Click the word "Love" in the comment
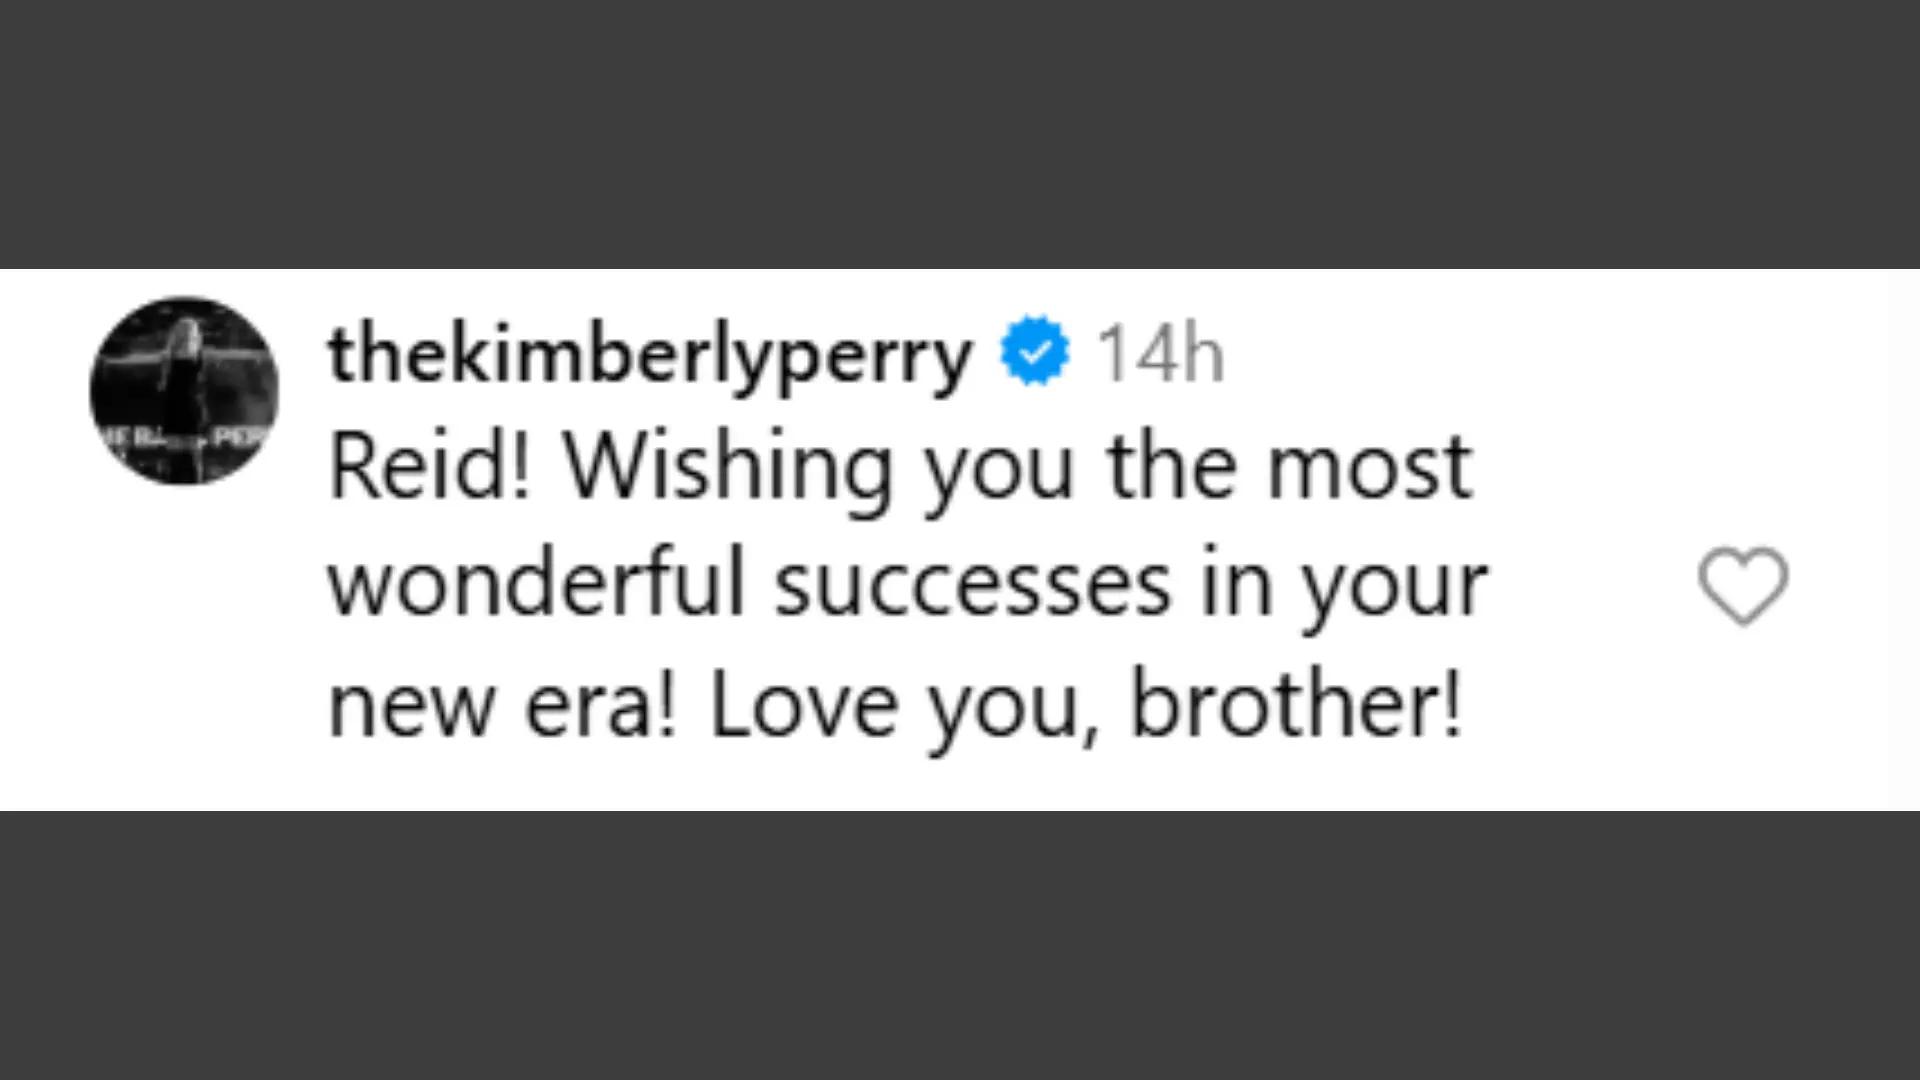 pyautogui.click(x=803, y=705)
